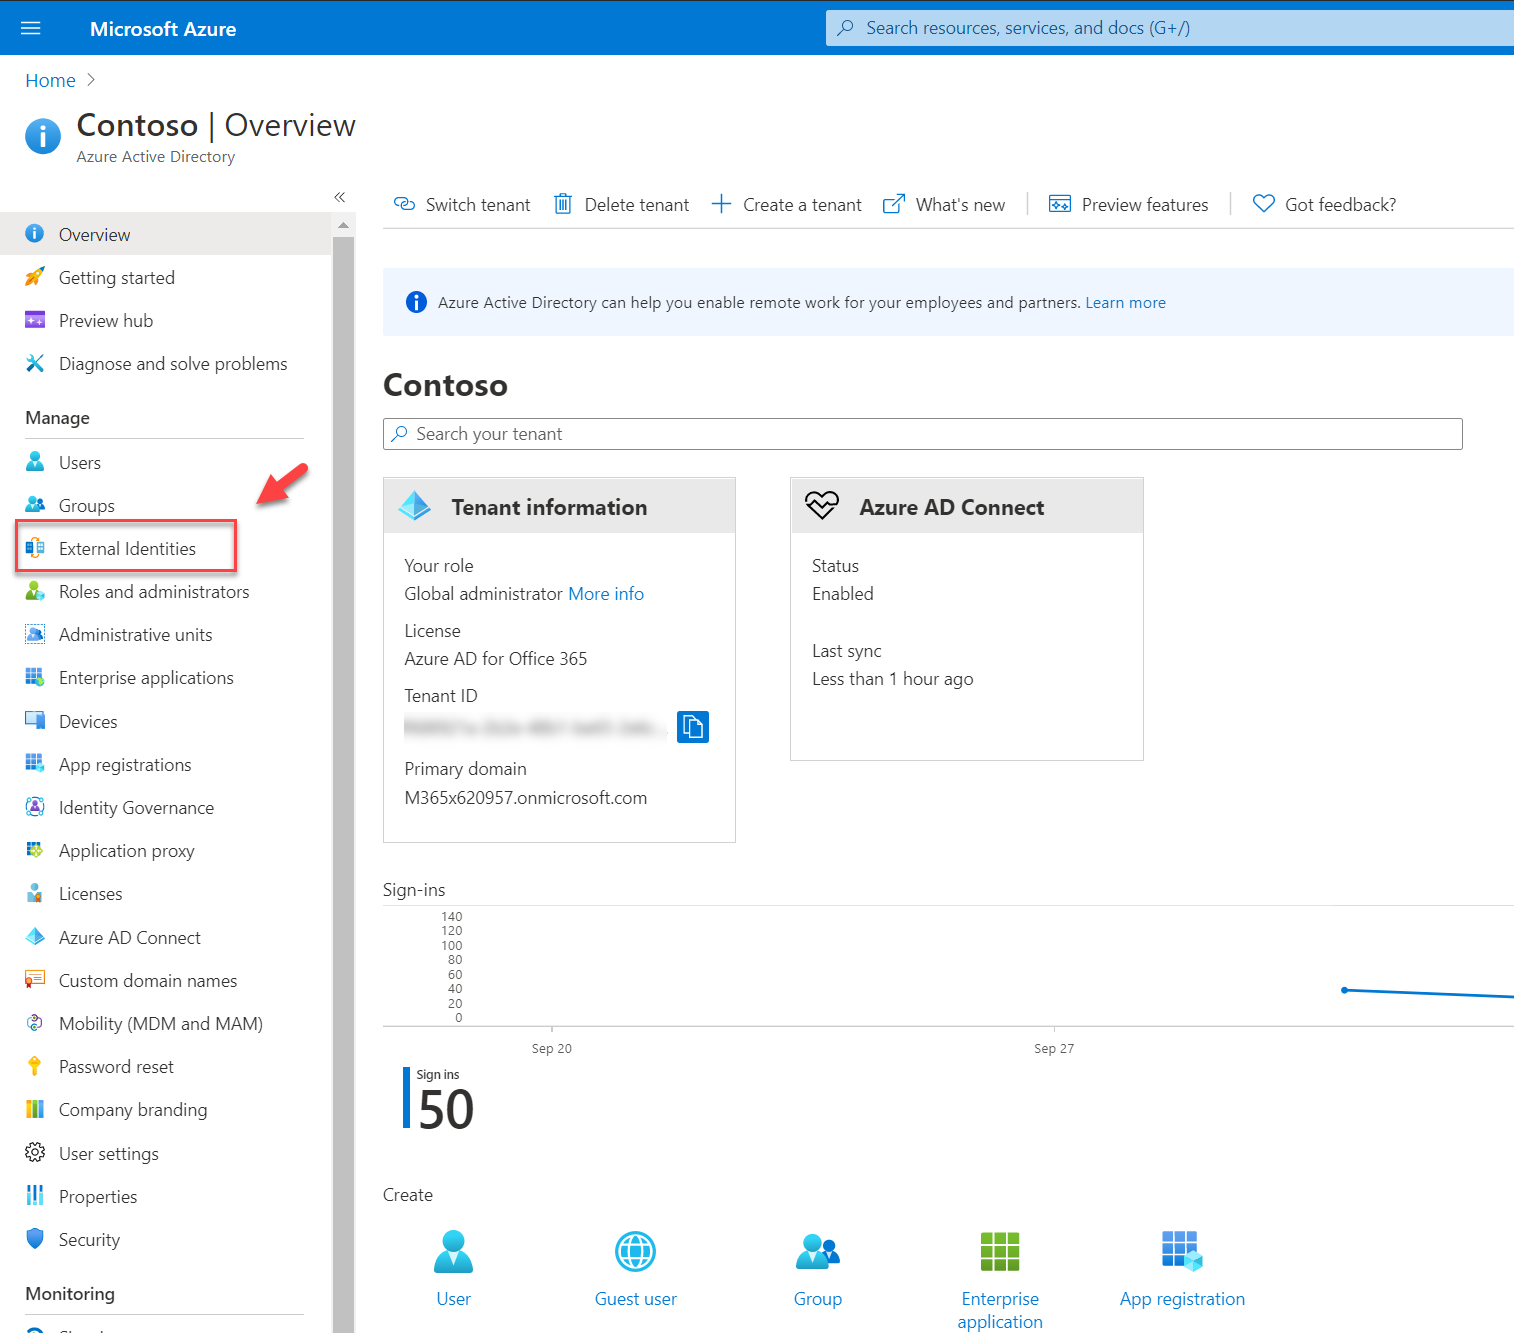Click More info link for role
Image resolution: width=1514 pixels, height=1333 pixels.
pyautogui.click(x=606, y=594)
